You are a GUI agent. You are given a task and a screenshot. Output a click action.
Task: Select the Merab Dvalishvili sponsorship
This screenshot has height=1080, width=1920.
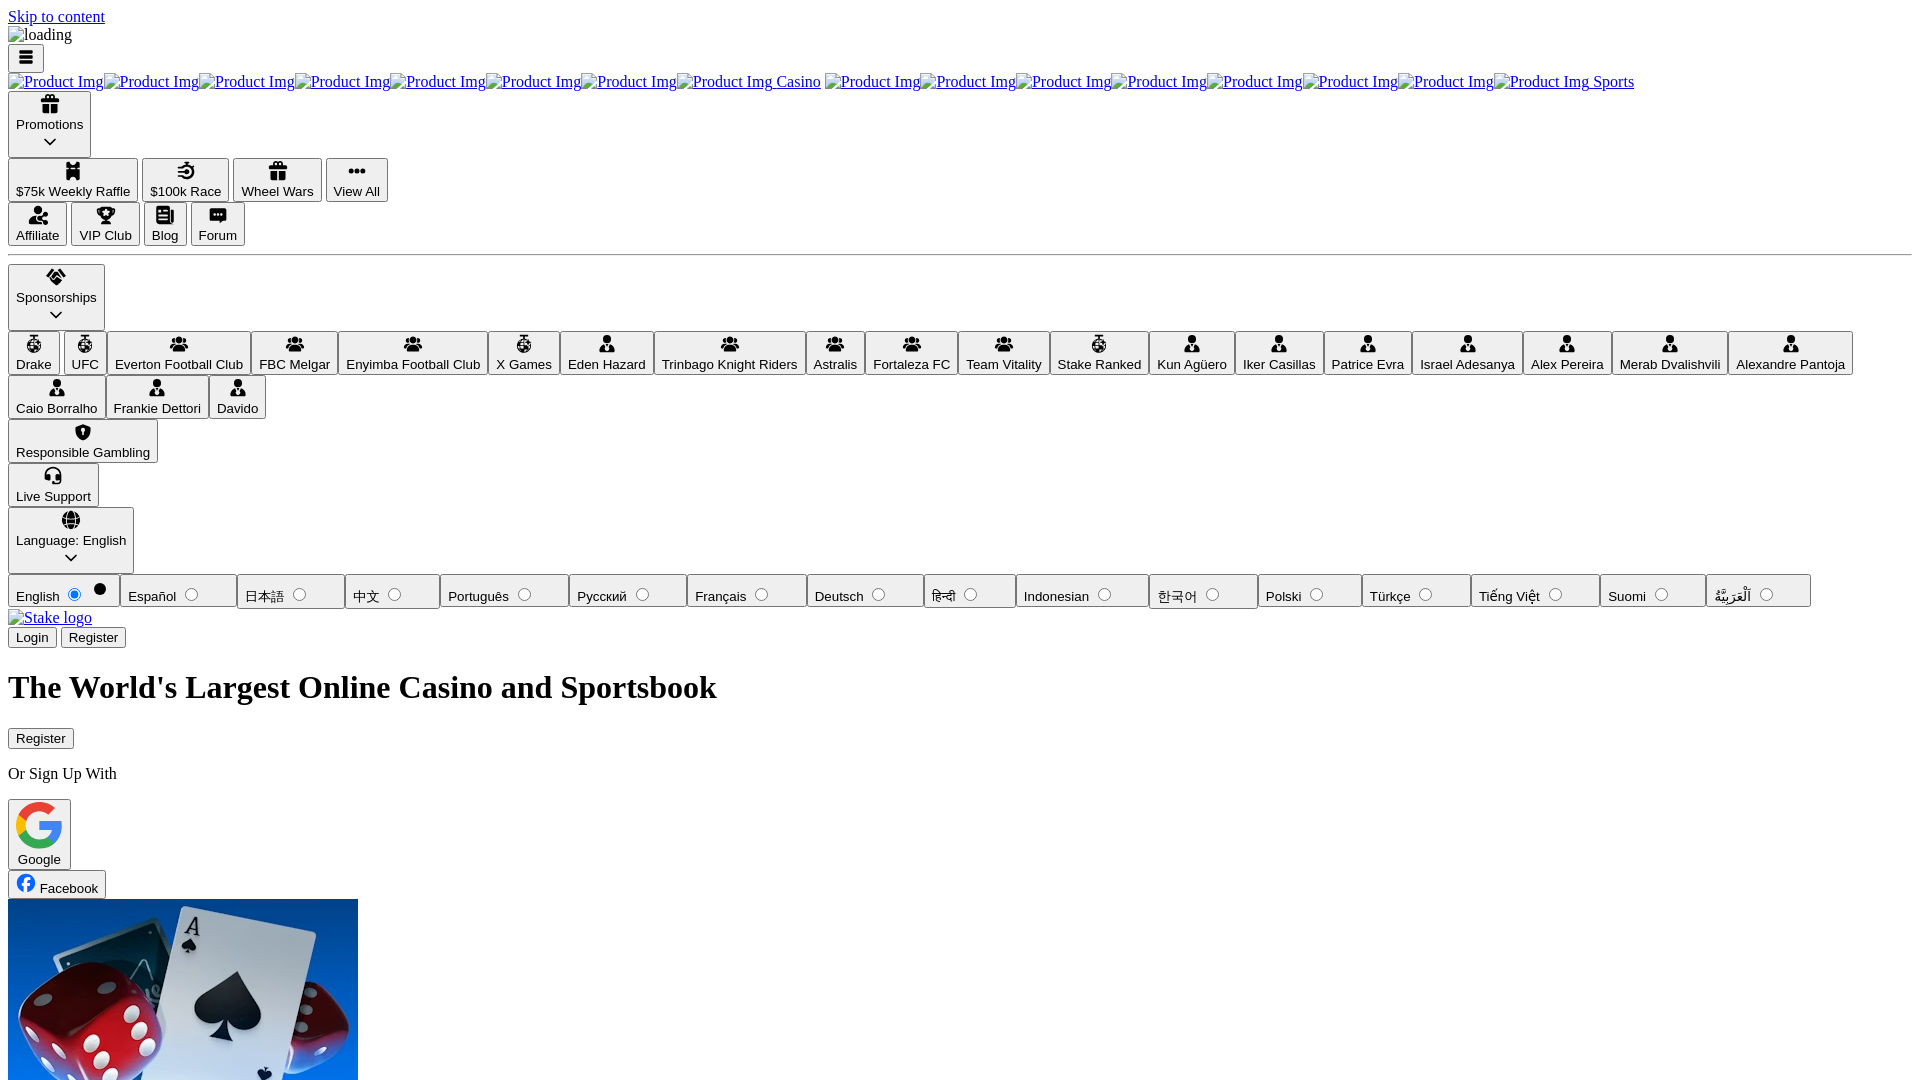1670,353
